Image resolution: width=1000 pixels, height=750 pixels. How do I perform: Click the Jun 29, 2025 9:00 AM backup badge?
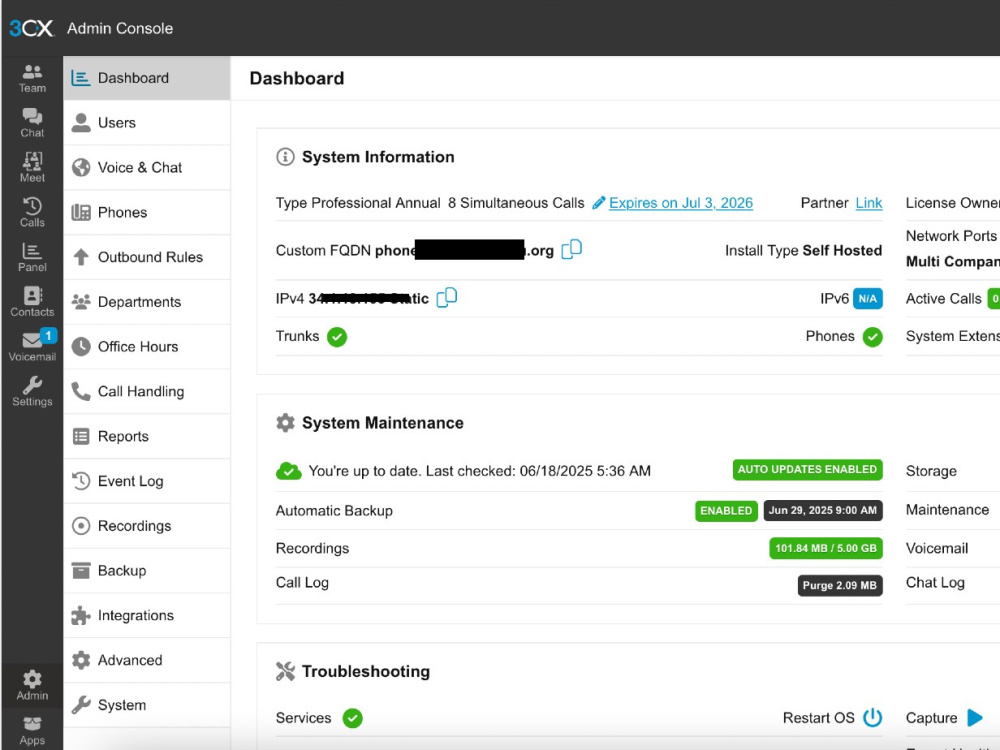point(823,510)
